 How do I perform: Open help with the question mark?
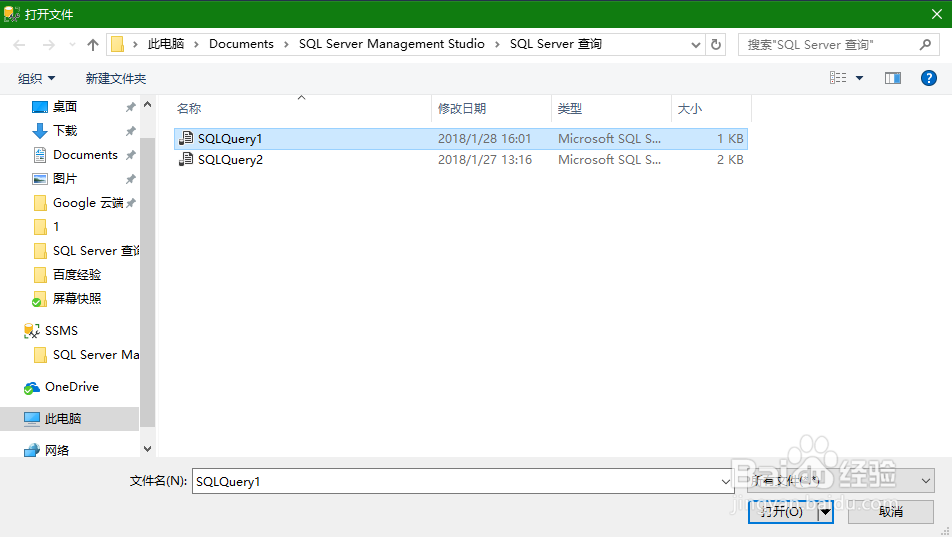[928, 78]
